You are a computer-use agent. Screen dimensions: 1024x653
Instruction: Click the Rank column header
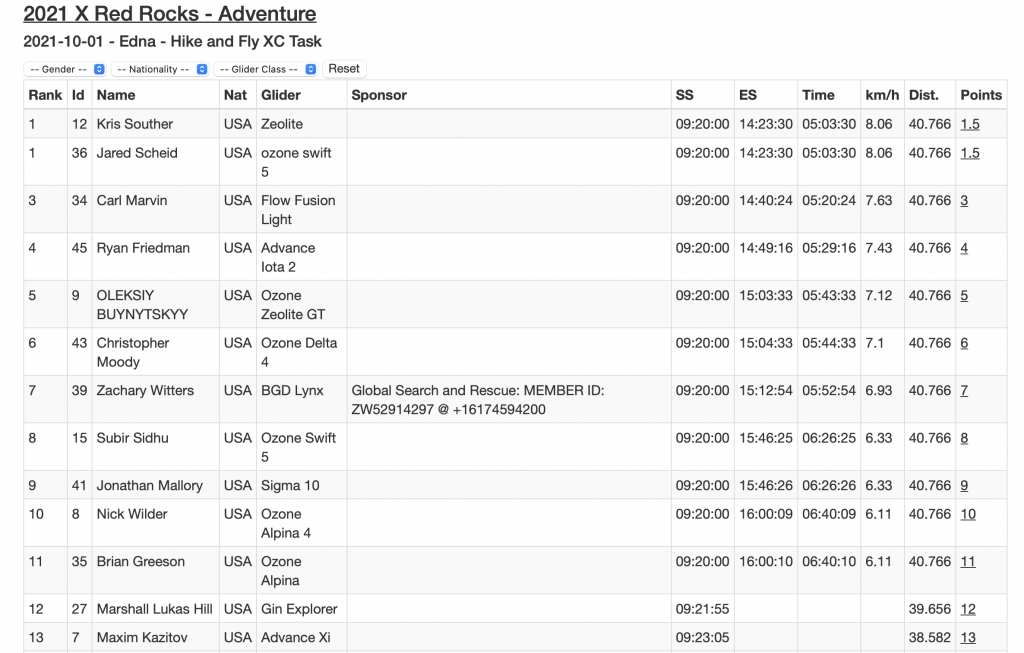(x=45, y=95)
